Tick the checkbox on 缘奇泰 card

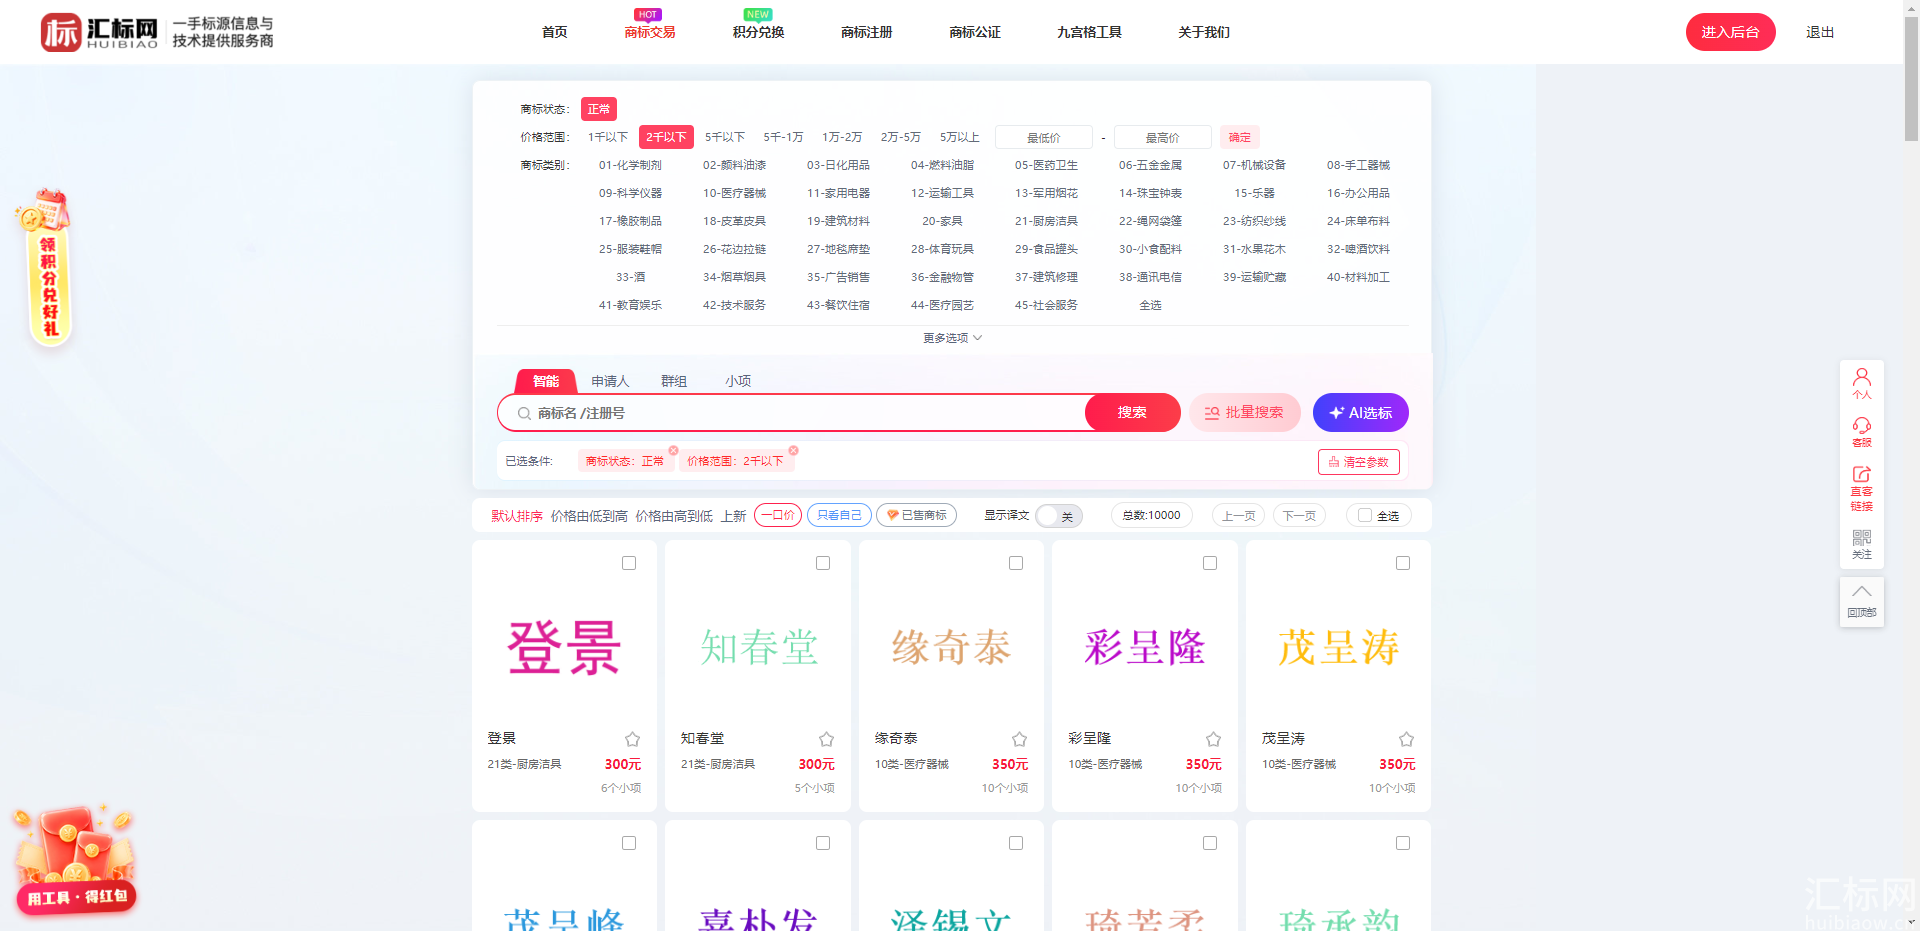point(1016,563)
